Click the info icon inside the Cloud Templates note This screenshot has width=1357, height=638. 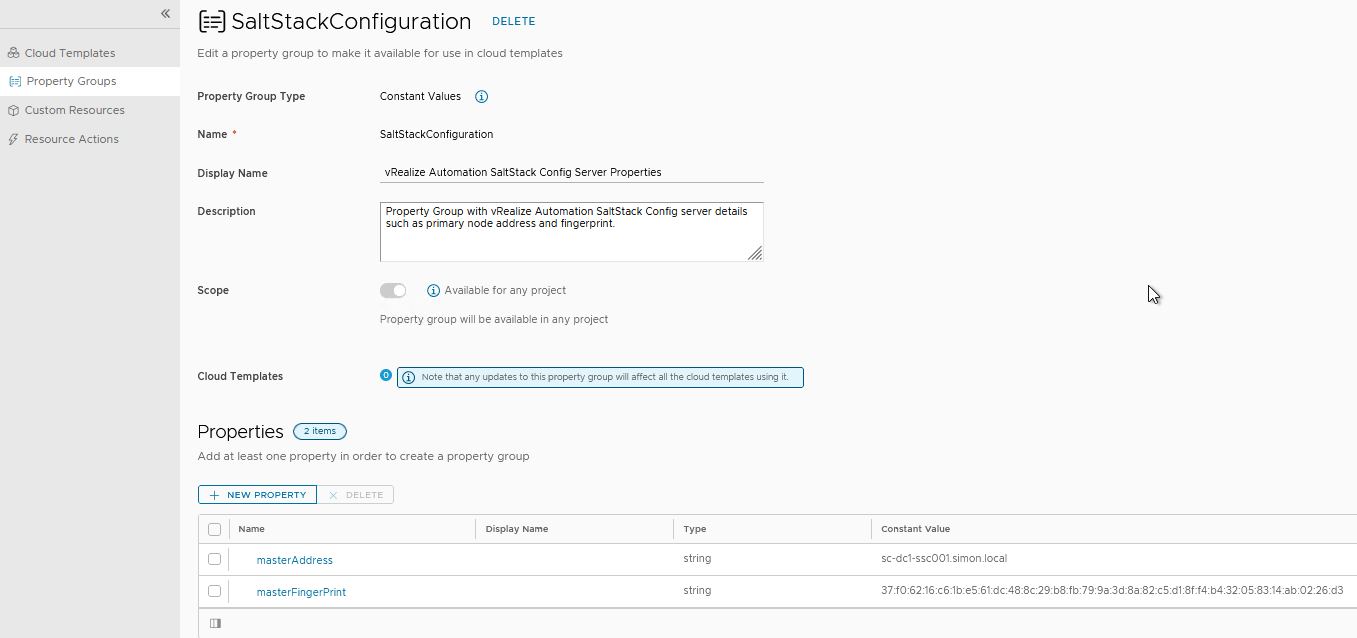coord(408,377)
